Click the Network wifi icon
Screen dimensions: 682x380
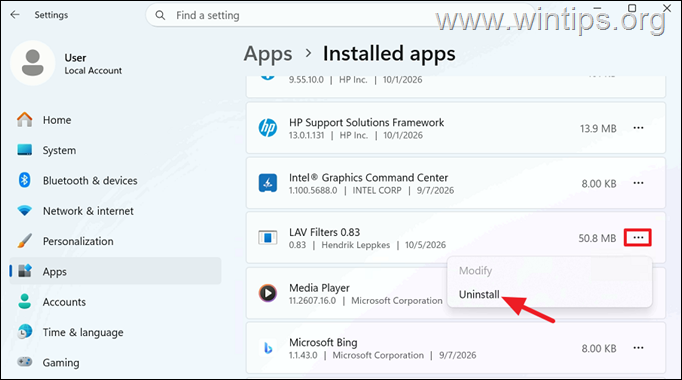25,211
